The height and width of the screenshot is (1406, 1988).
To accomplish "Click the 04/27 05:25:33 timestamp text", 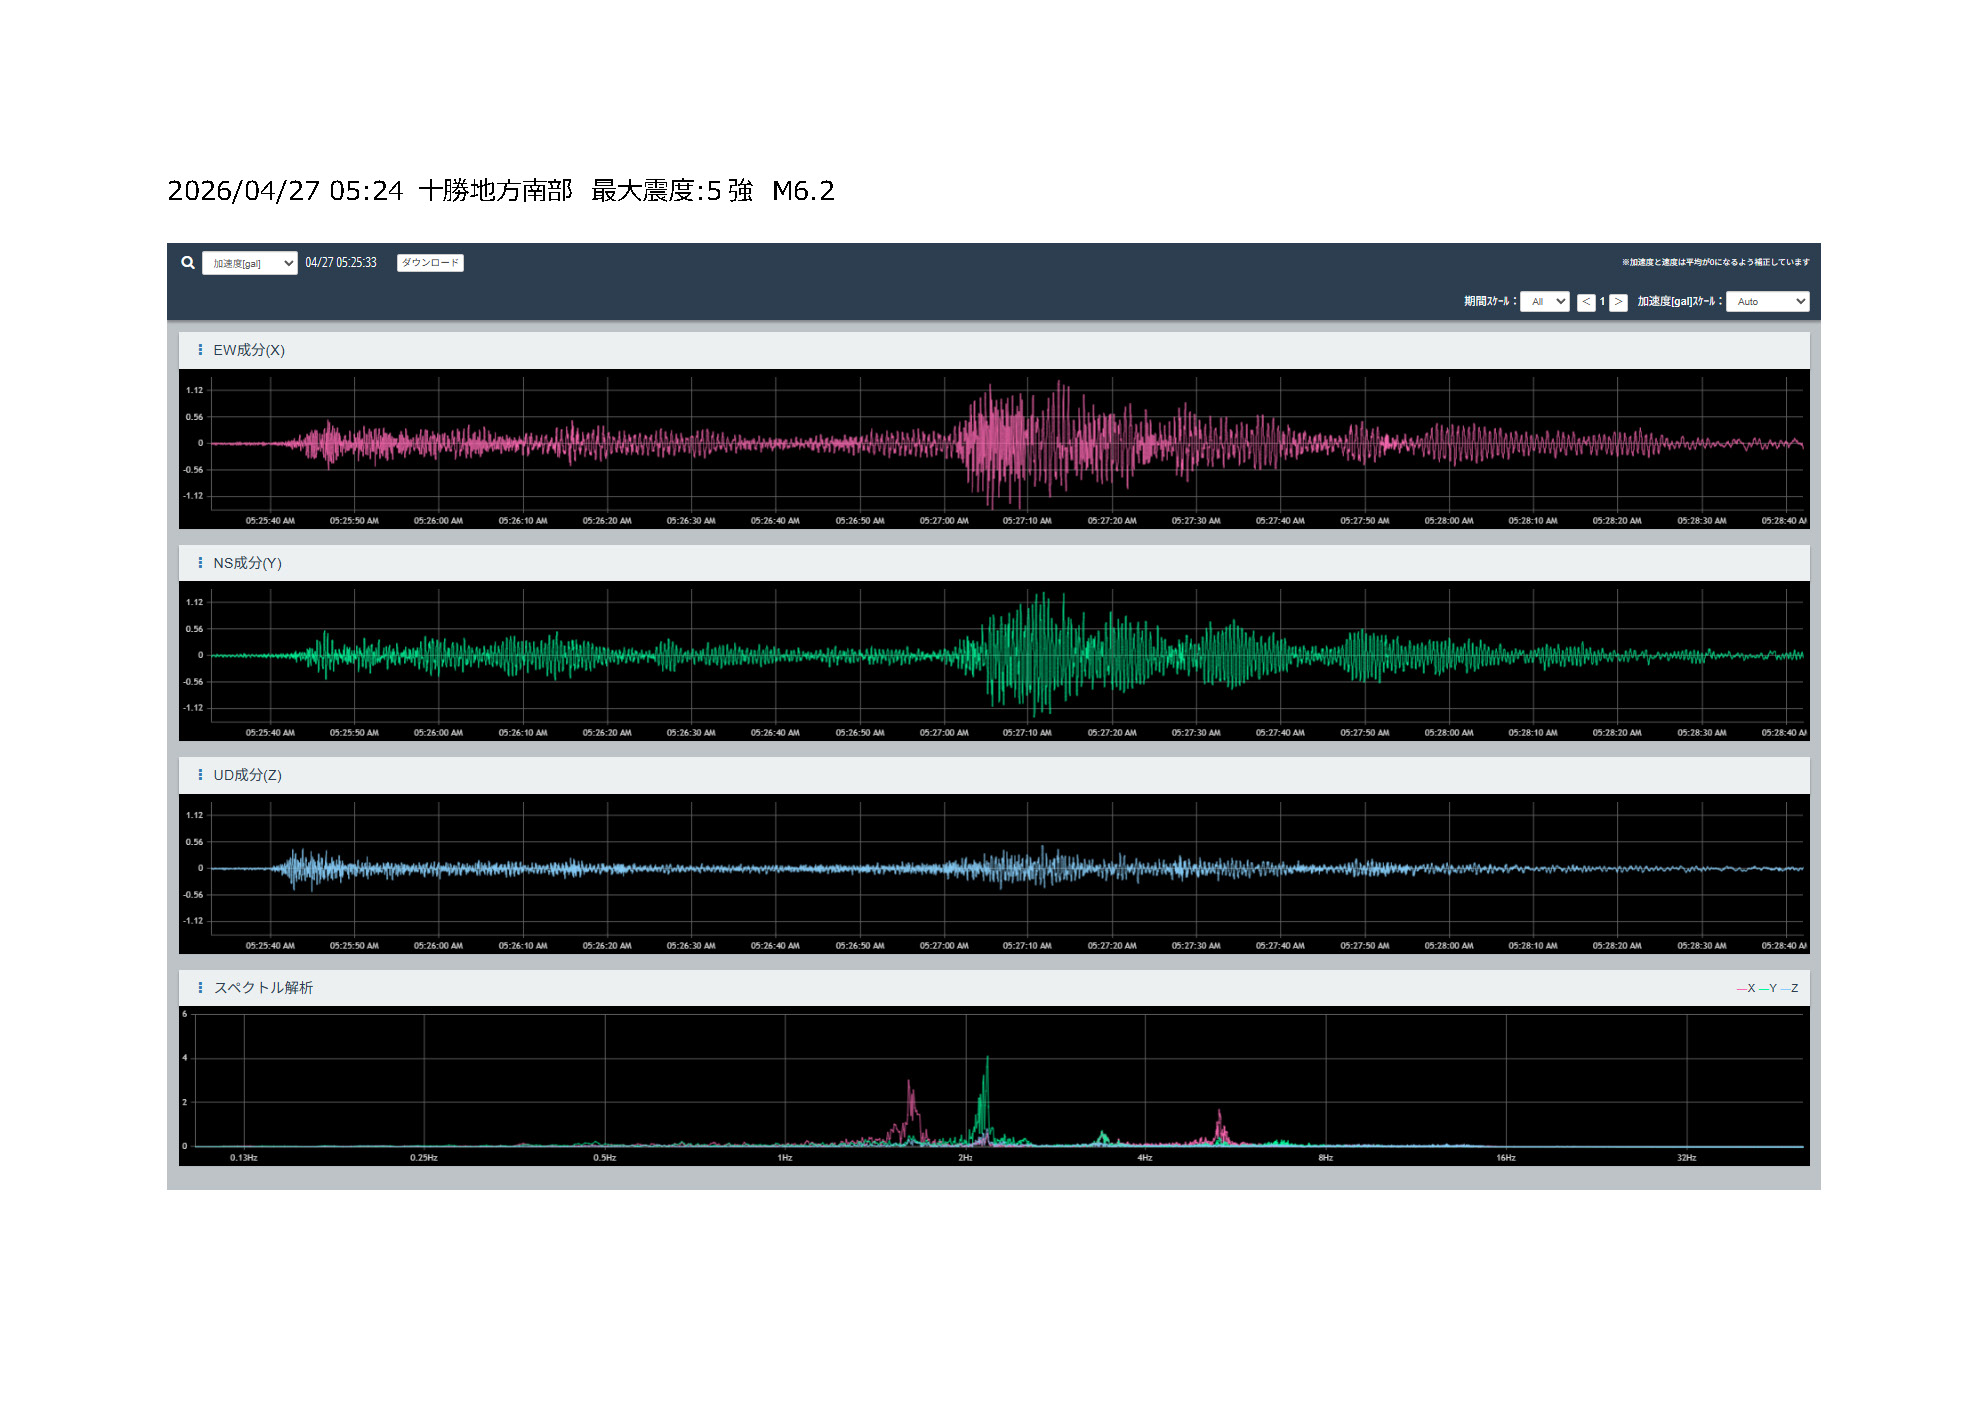I will tap(341, 263).
